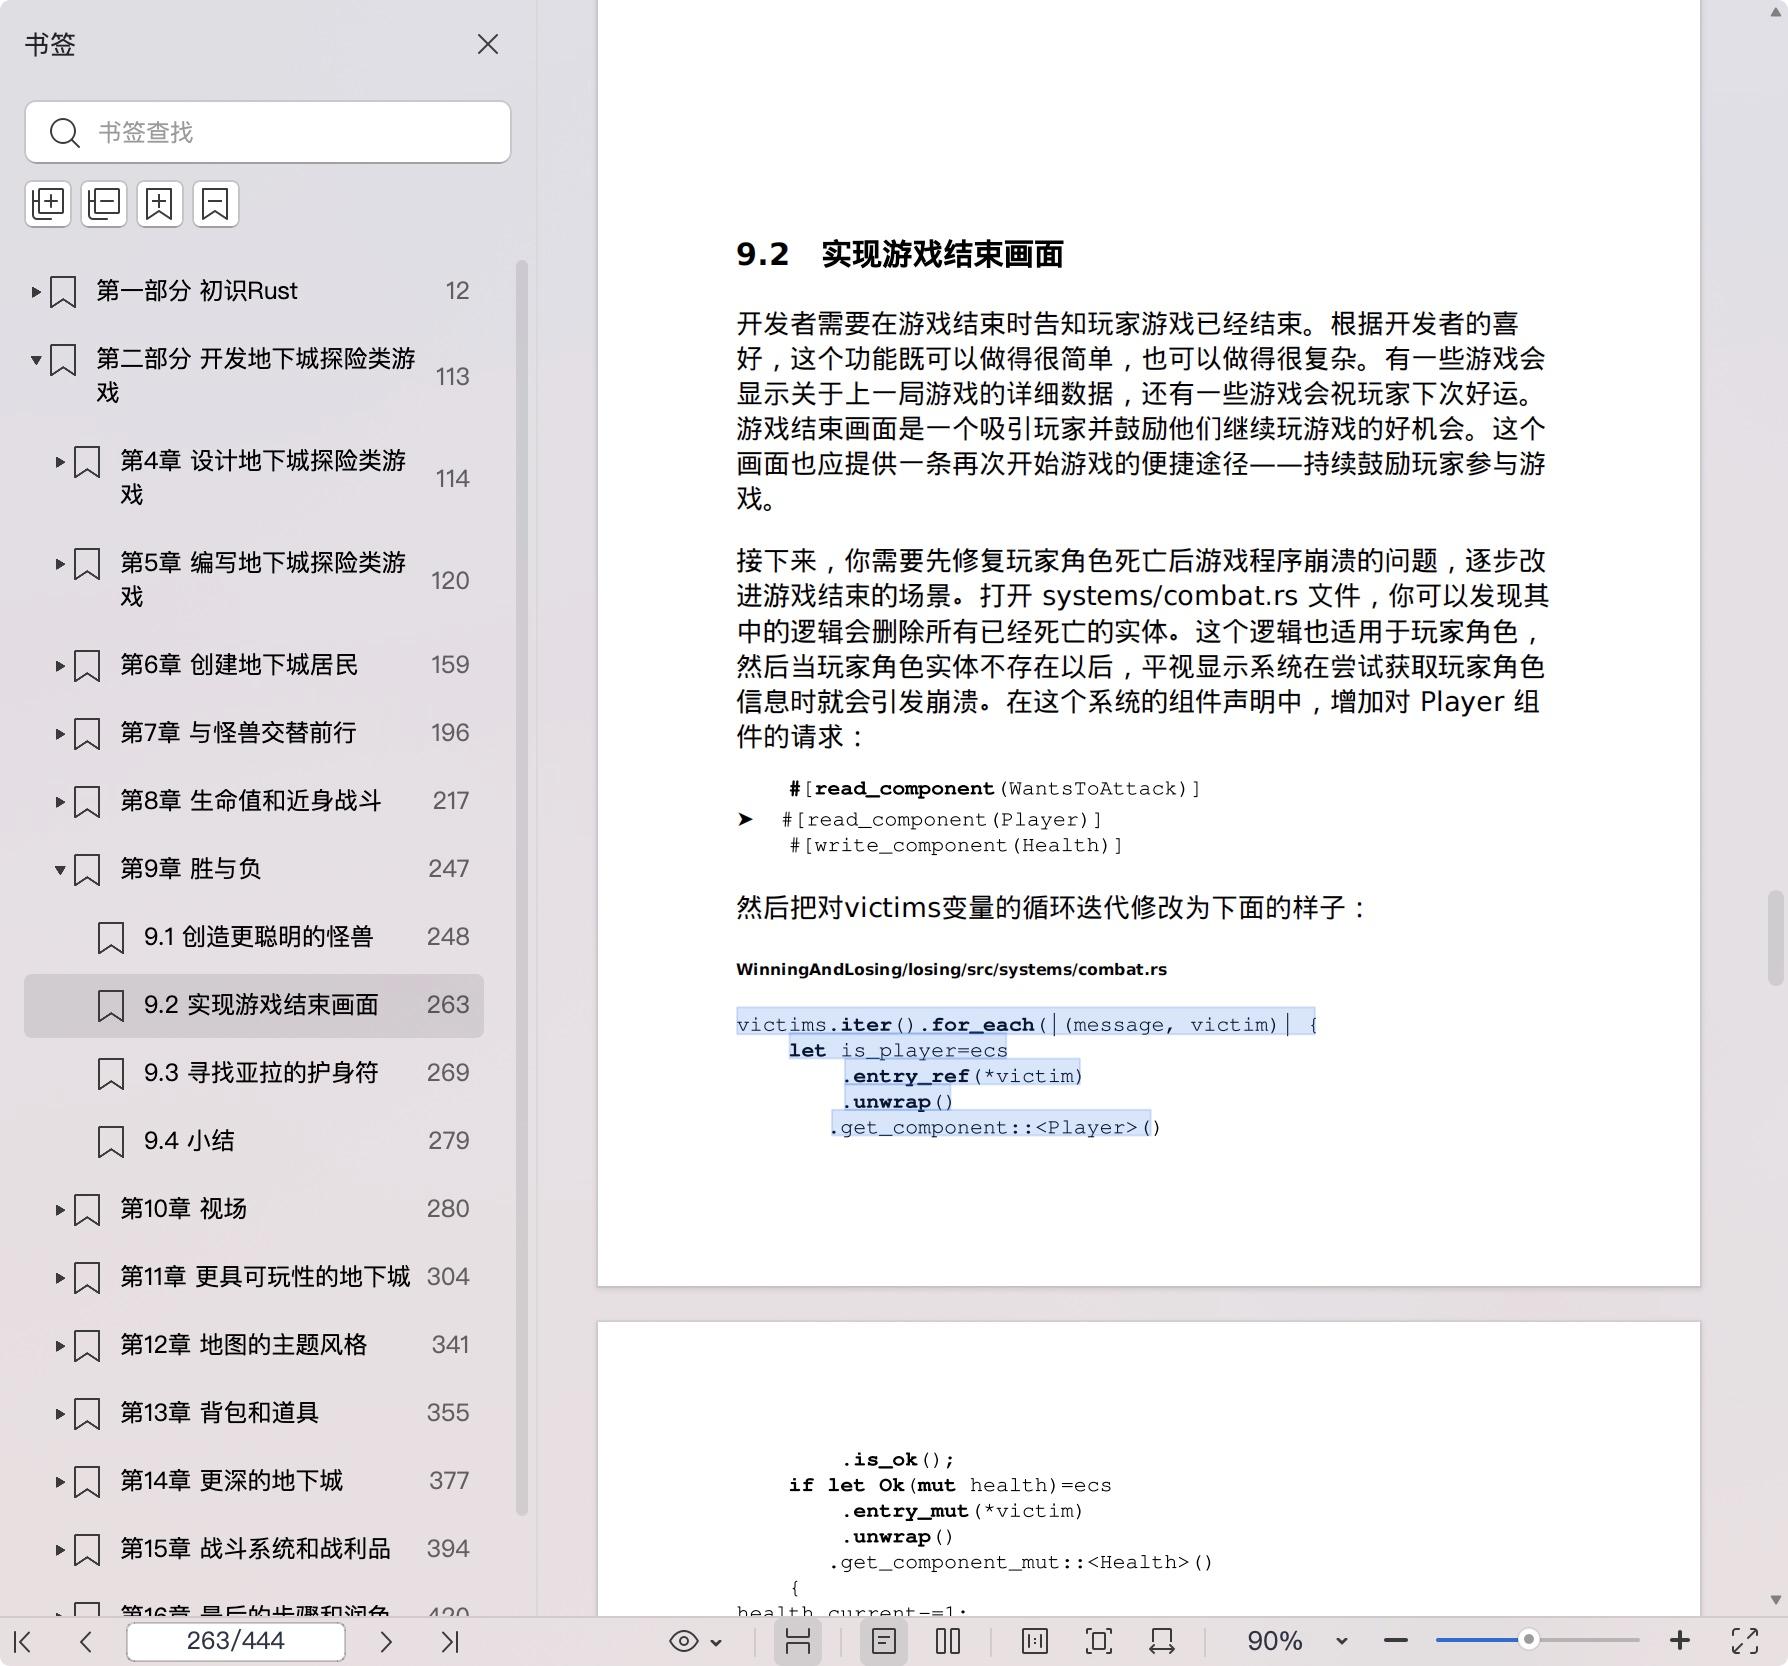The height and width of the screenshot is (1666, 1788).
Task: Click filename WinningAndLosing/losing/src/systems/combat.rs
Action: [x=952, y=969]
